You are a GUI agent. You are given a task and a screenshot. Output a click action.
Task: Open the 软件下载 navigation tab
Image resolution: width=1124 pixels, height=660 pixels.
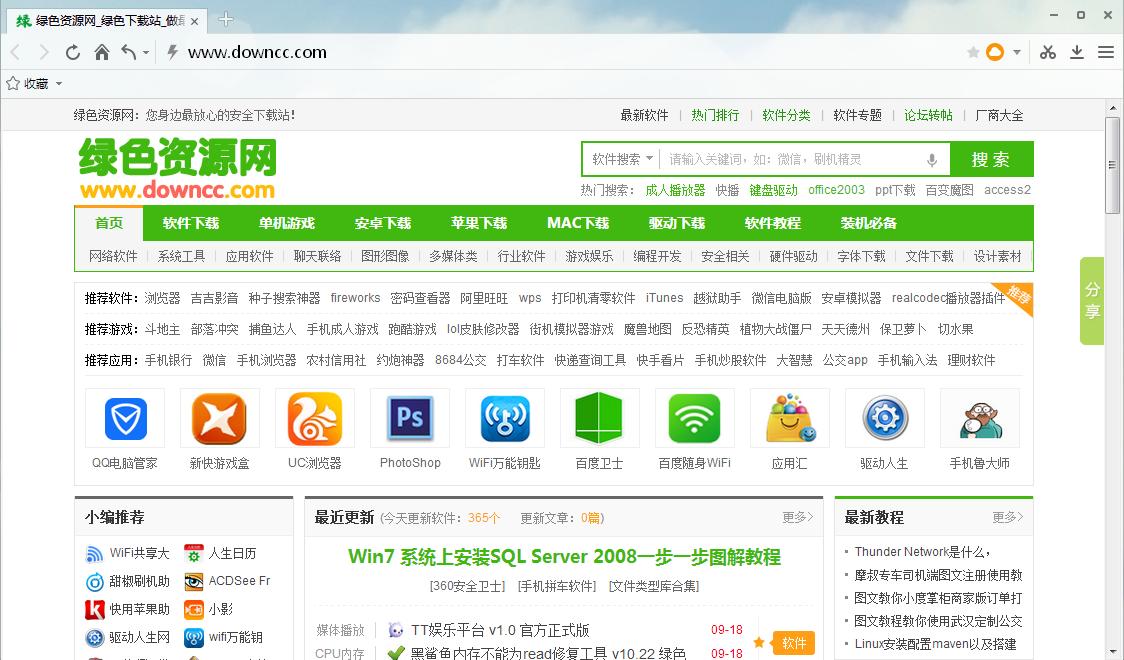pos(191,224)
